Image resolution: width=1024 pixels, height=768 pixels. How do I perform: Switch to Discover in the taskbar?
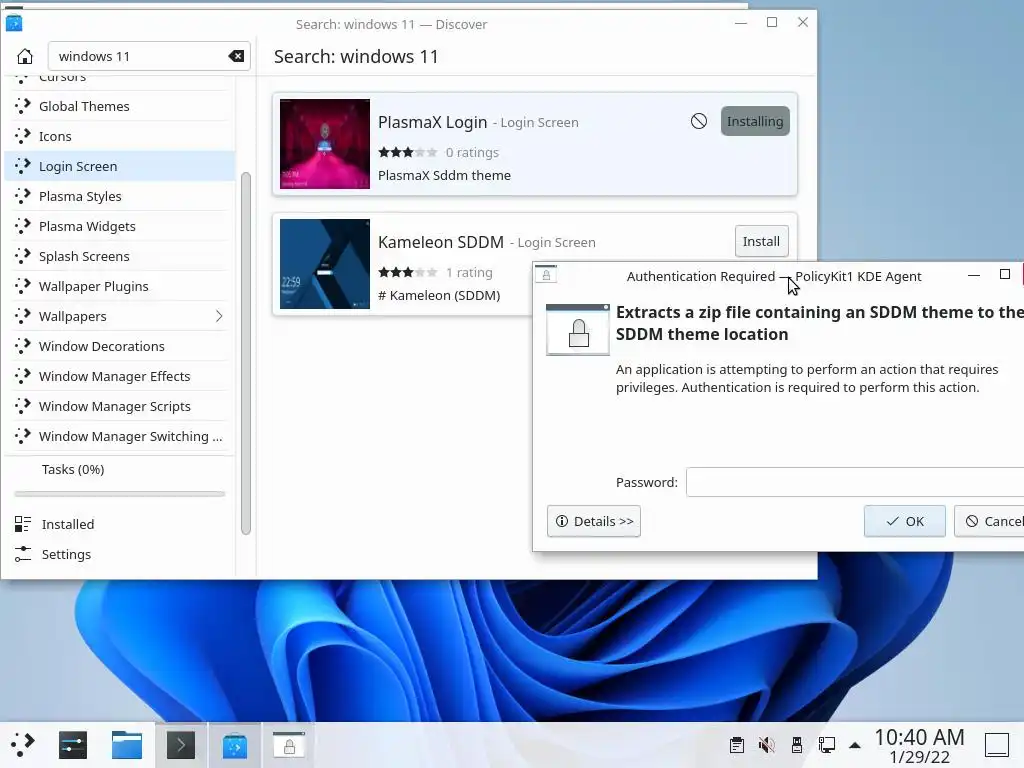(x=234, y=744)
